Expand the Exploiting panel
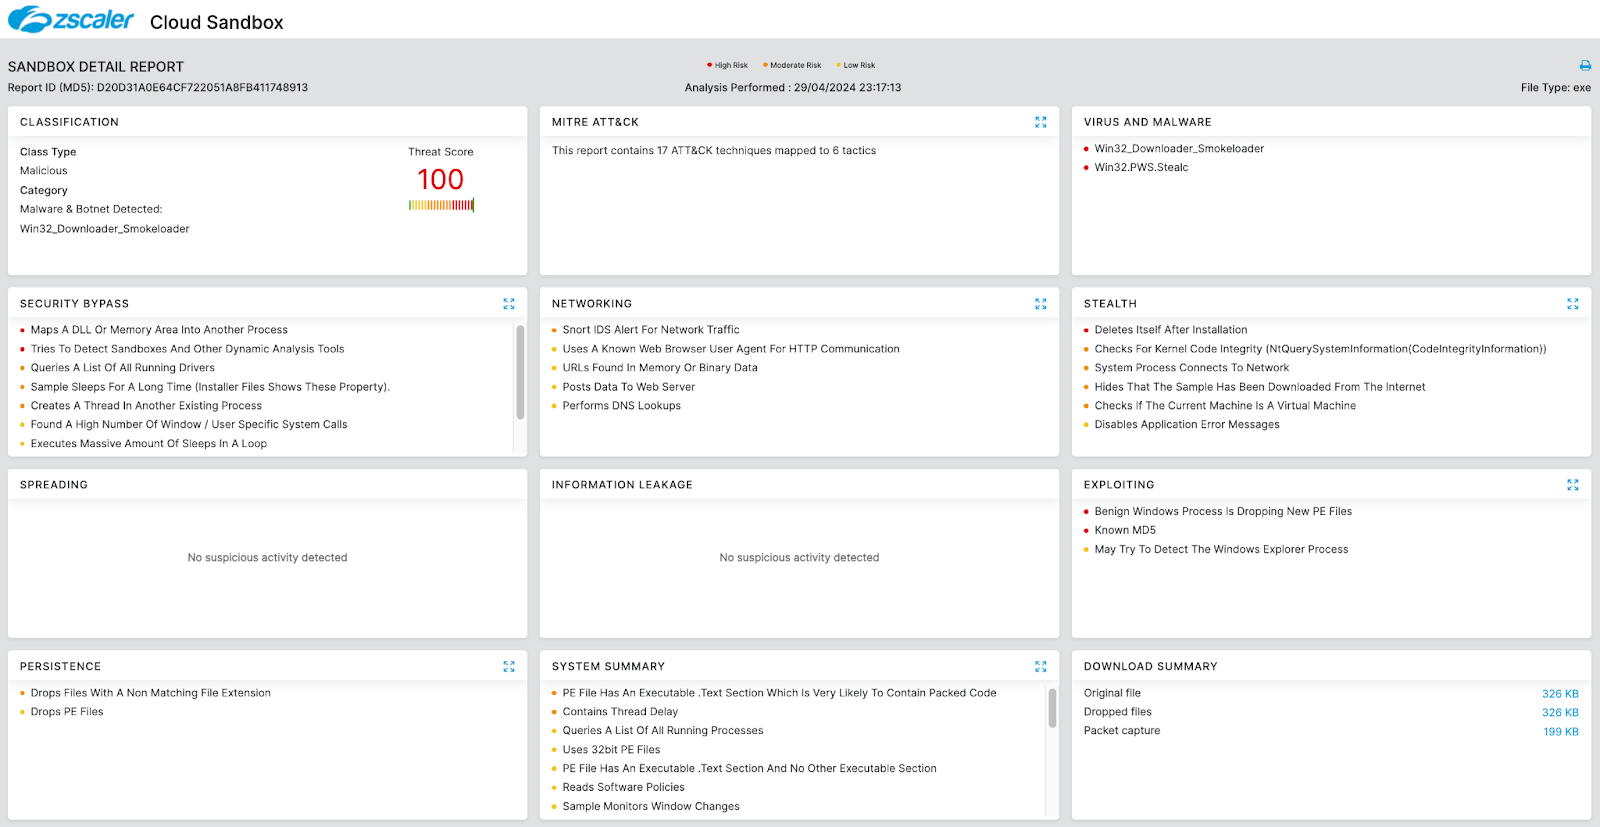 coord(1572,485)
